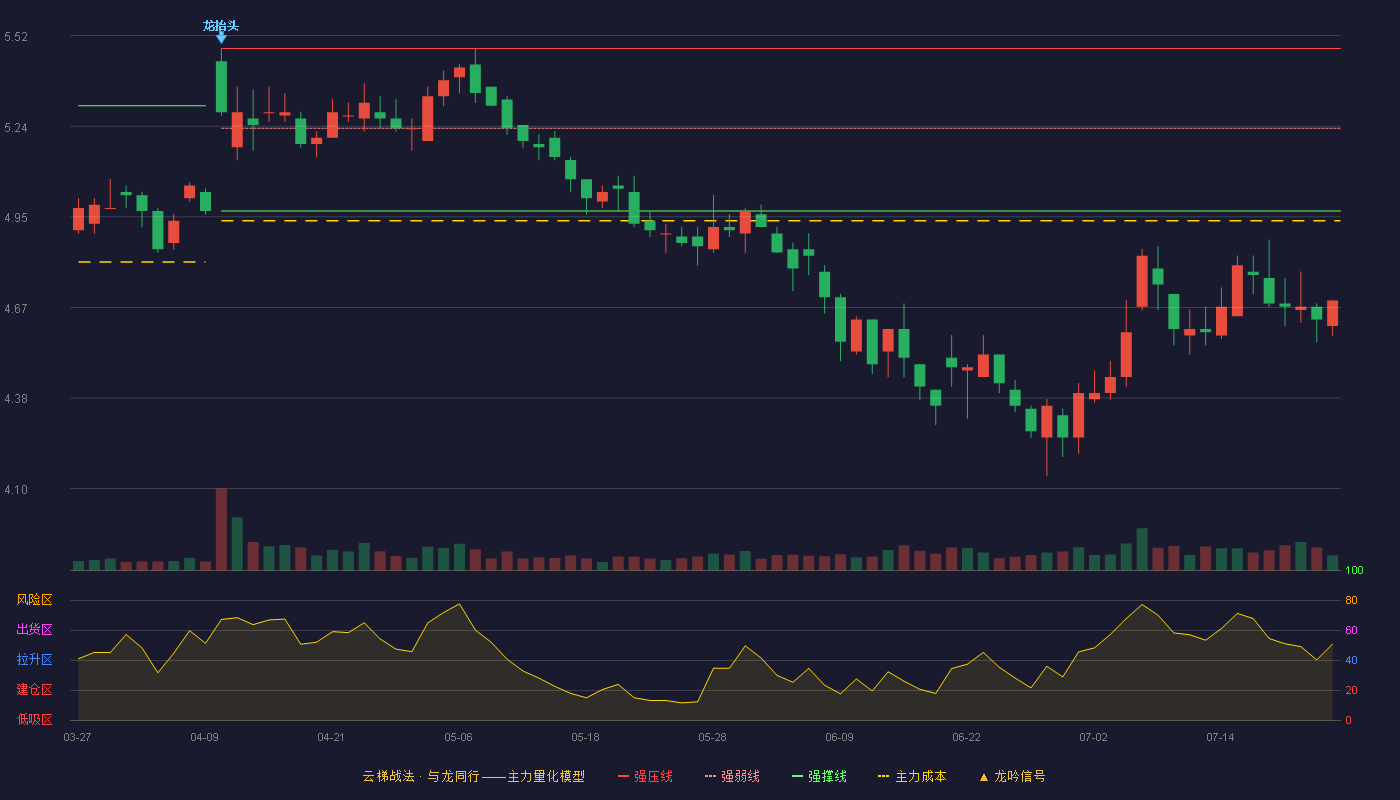Viewport: 1400px width, 800px height.
Task: Click the magenta 60 indicator scale value
Action: (x=1351, y=630)
